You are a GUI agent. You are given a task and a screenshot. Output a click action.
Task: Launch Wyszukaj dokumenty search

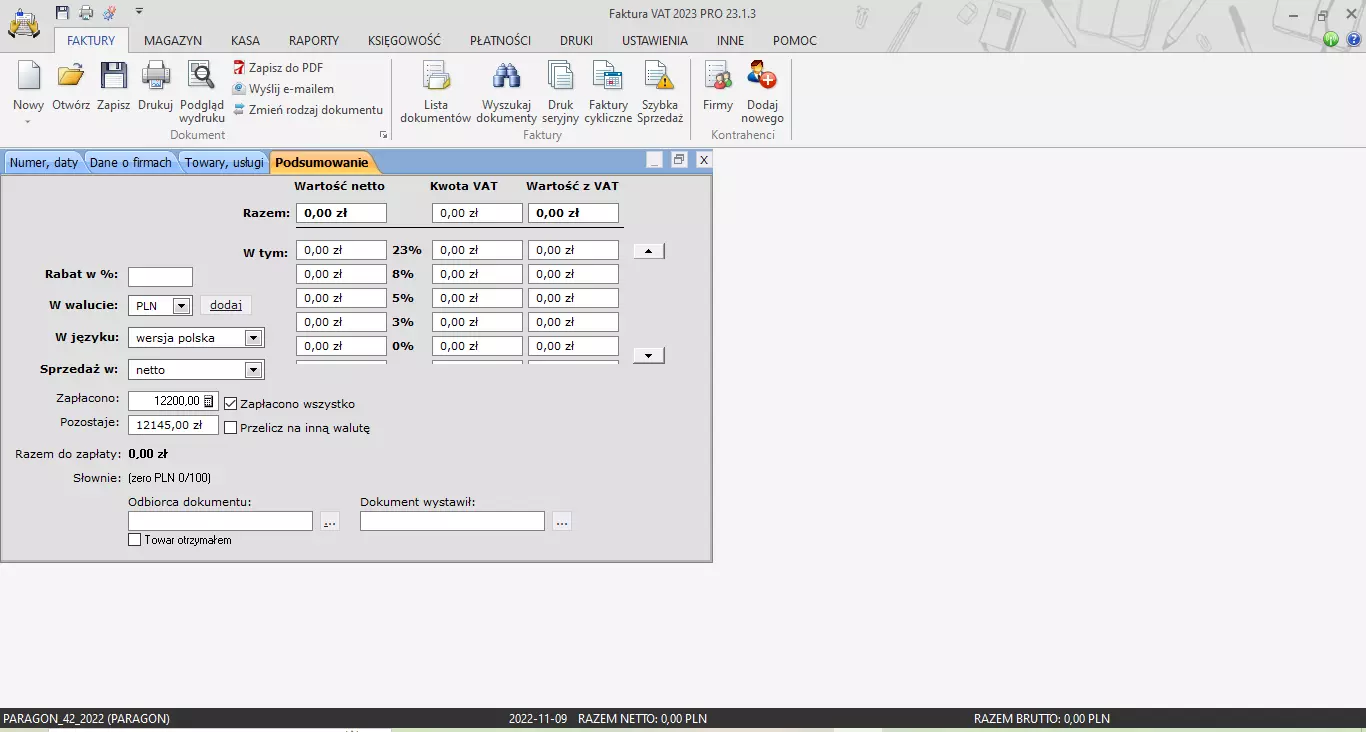click(506, 90)
